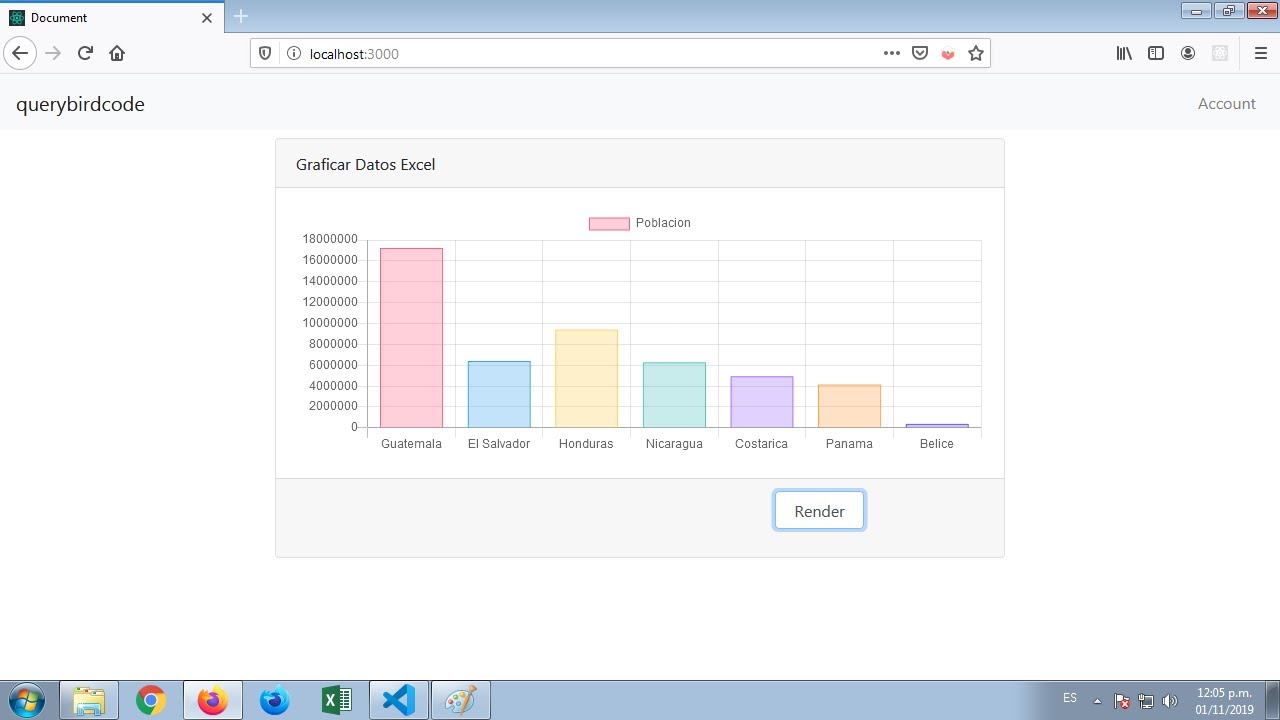Click the Honduras yellow bar
This screenshot has width=1280, height=720.
coord(586,379)
